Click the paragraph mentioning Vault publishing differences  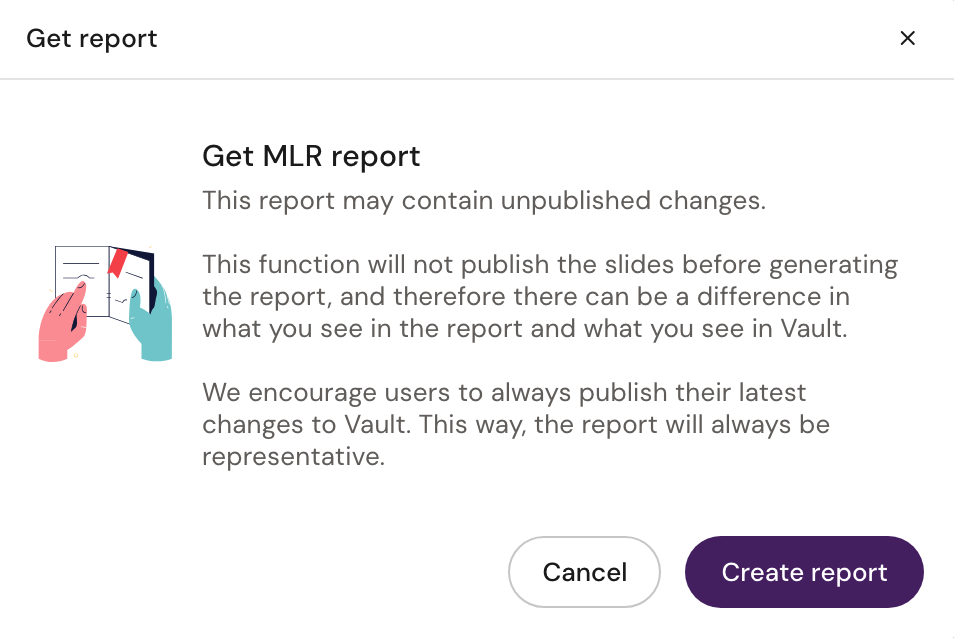tap(549, 296)
